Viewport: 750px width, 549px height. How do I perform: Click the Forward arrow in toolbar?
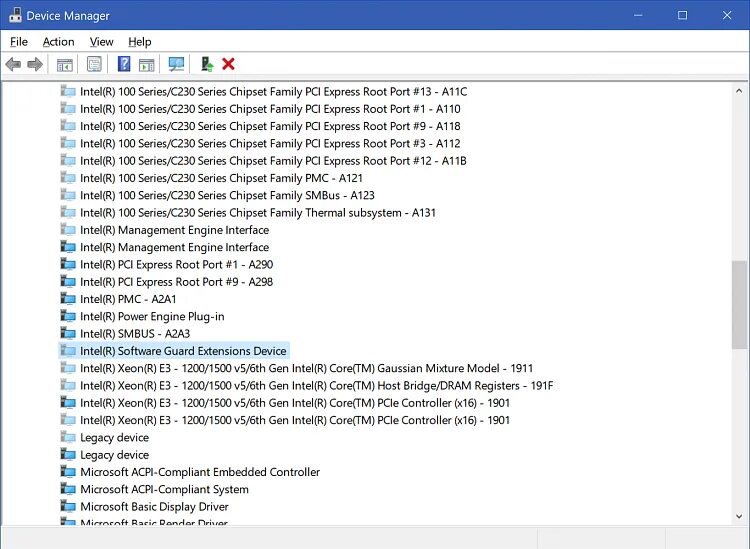pos(35,64)
